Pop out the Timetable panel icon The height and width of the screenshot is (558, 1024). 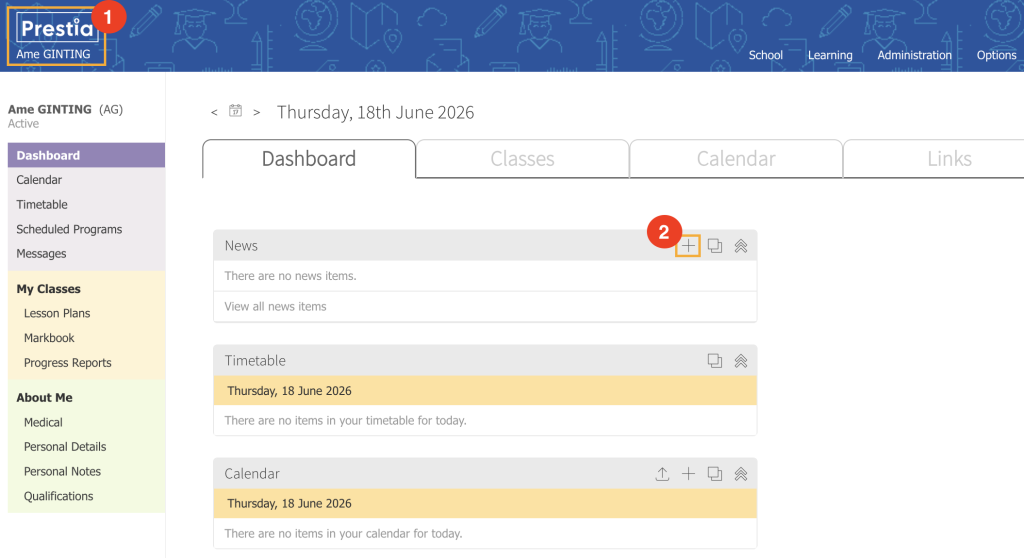point(714,361)
